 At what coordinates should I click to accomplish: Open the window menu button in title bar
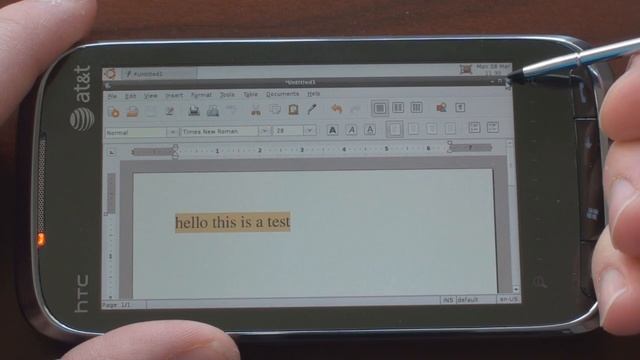[x=108, y=86]
